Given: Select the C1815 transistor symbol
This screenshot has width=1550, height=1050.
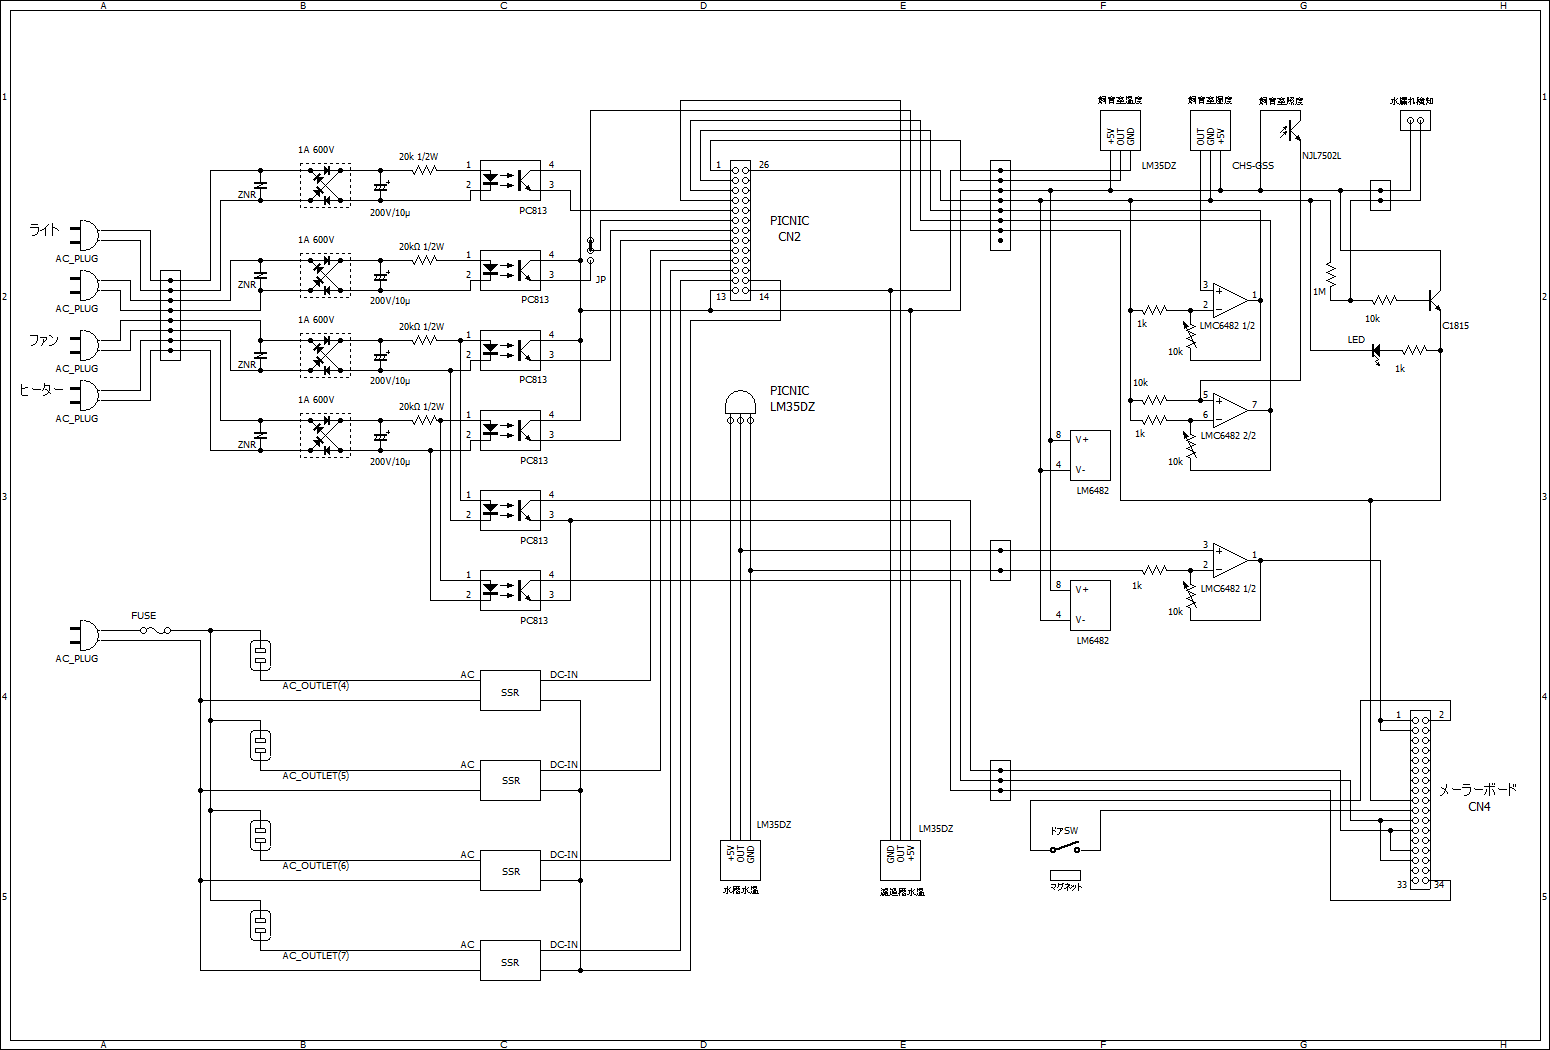Looking at the screenshot, I should (1434, 299).
